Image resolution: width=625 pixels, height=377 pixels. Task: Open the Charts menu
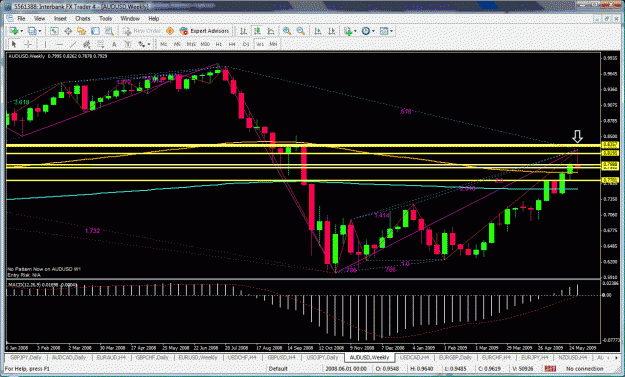[83, 18]
